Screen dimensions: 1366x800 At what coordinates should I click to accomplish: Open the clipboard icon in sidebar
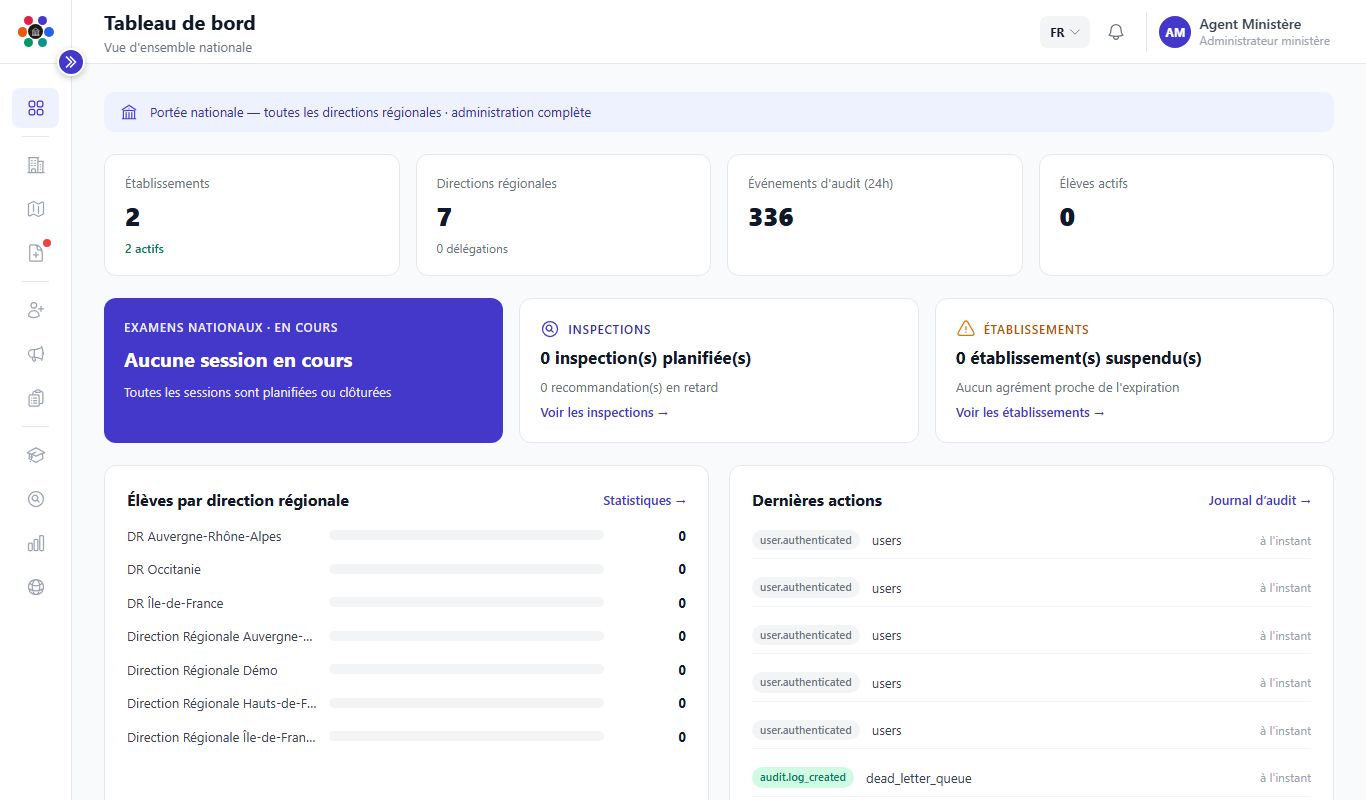pos(36,399)
